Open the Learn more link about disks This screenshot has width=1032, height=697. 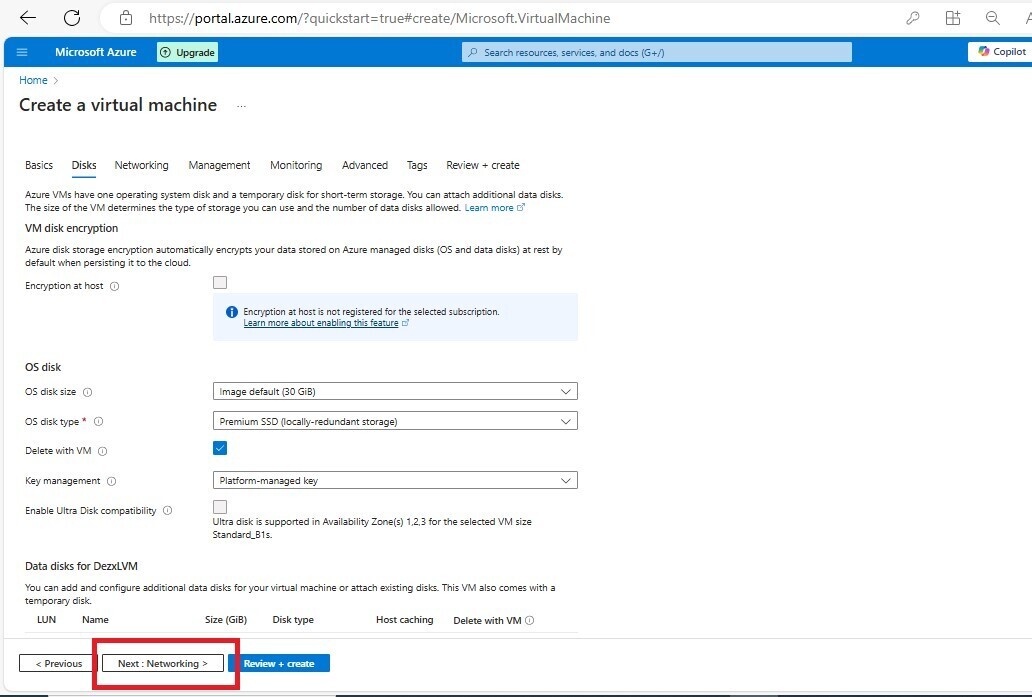tap(494, 208)
